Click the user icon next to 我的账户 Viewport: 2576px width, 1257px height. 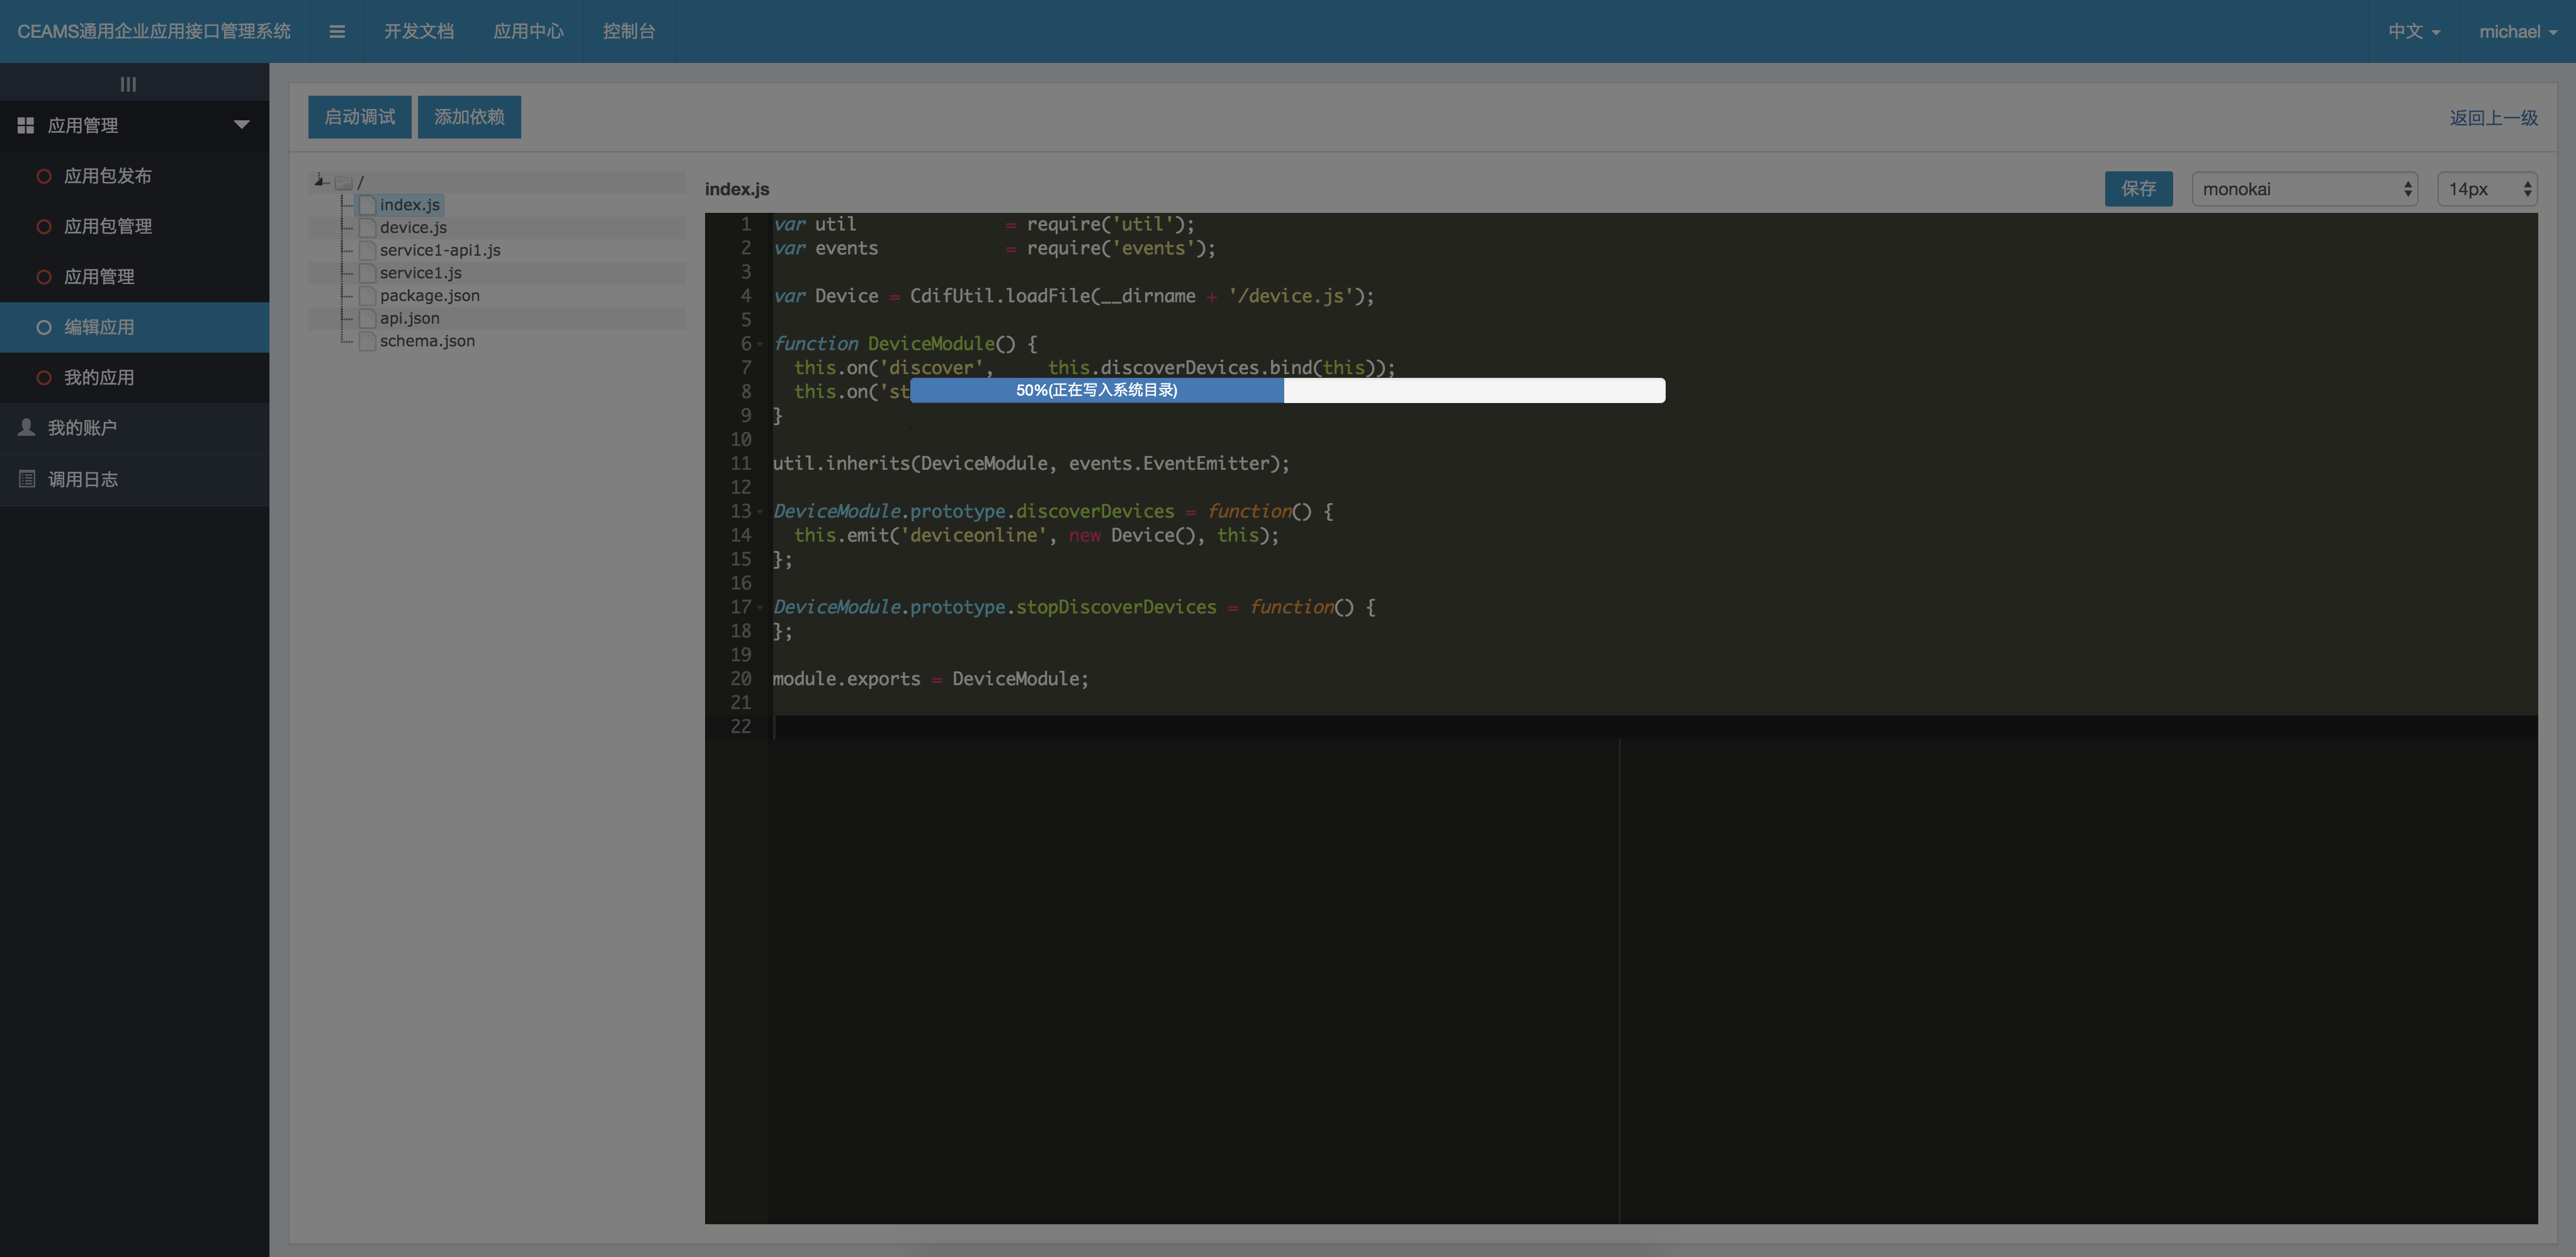[27, 428]
